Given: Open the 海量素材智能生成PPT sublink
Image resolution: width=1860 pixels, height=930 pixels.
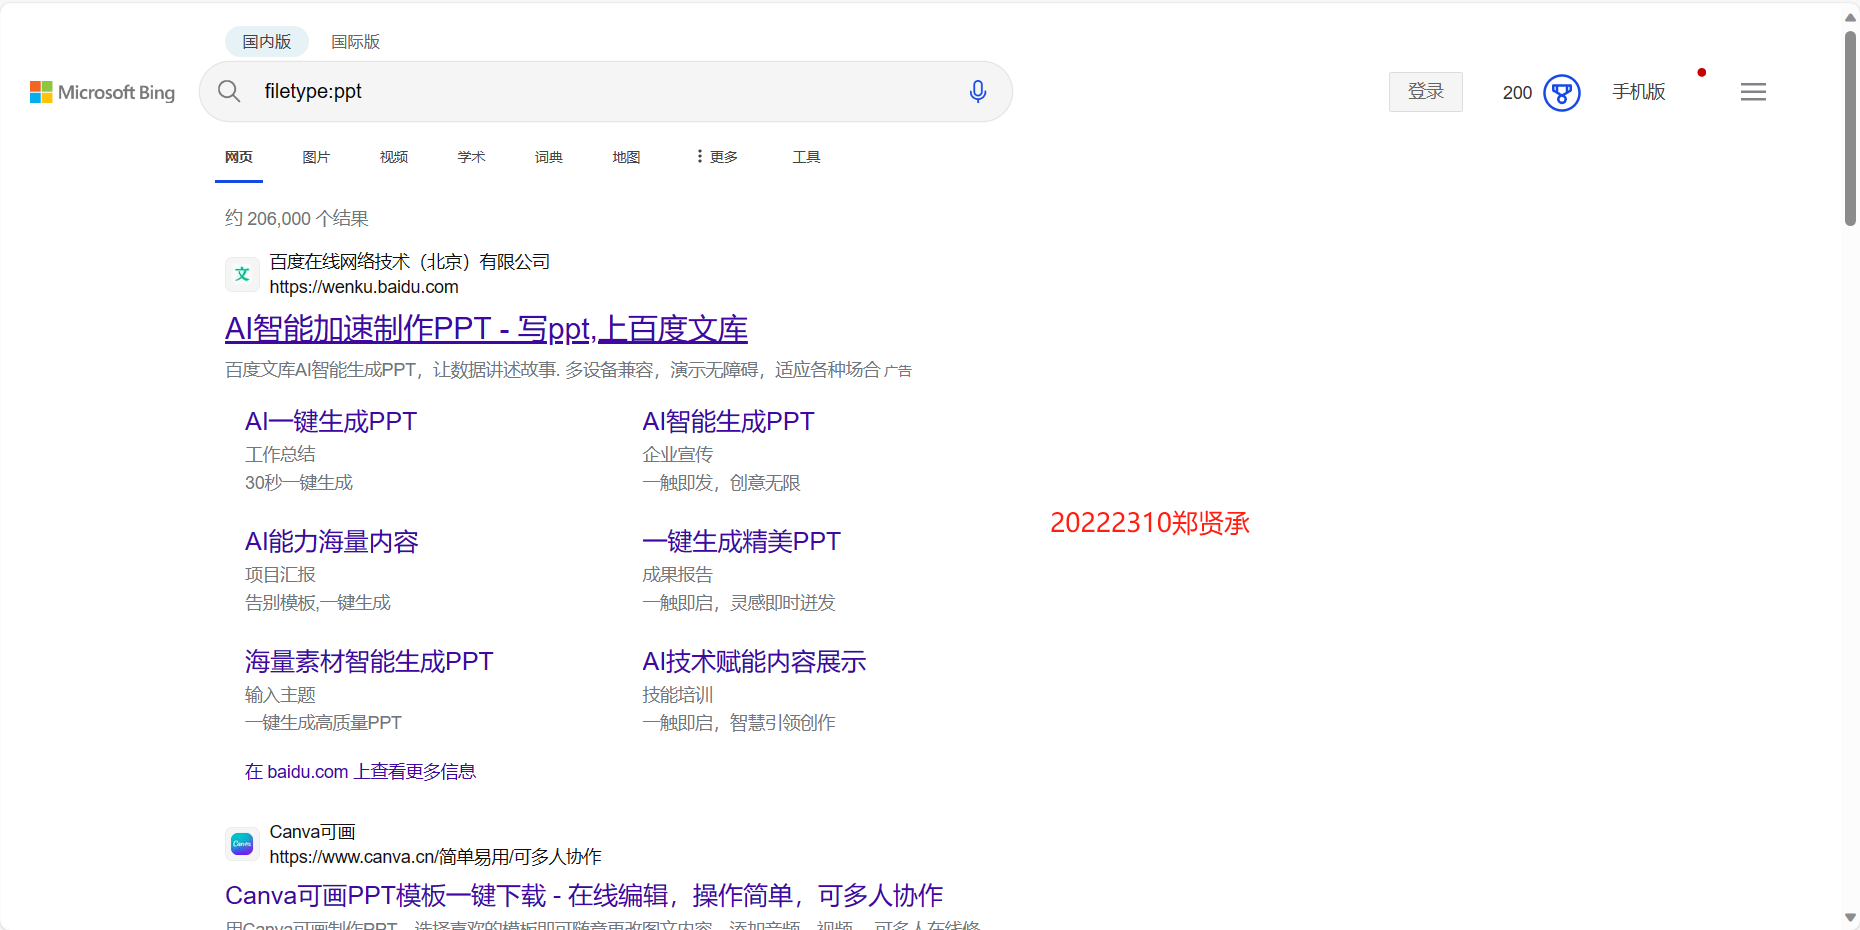Looking at the screenshot, I should (x=369, y=661).
